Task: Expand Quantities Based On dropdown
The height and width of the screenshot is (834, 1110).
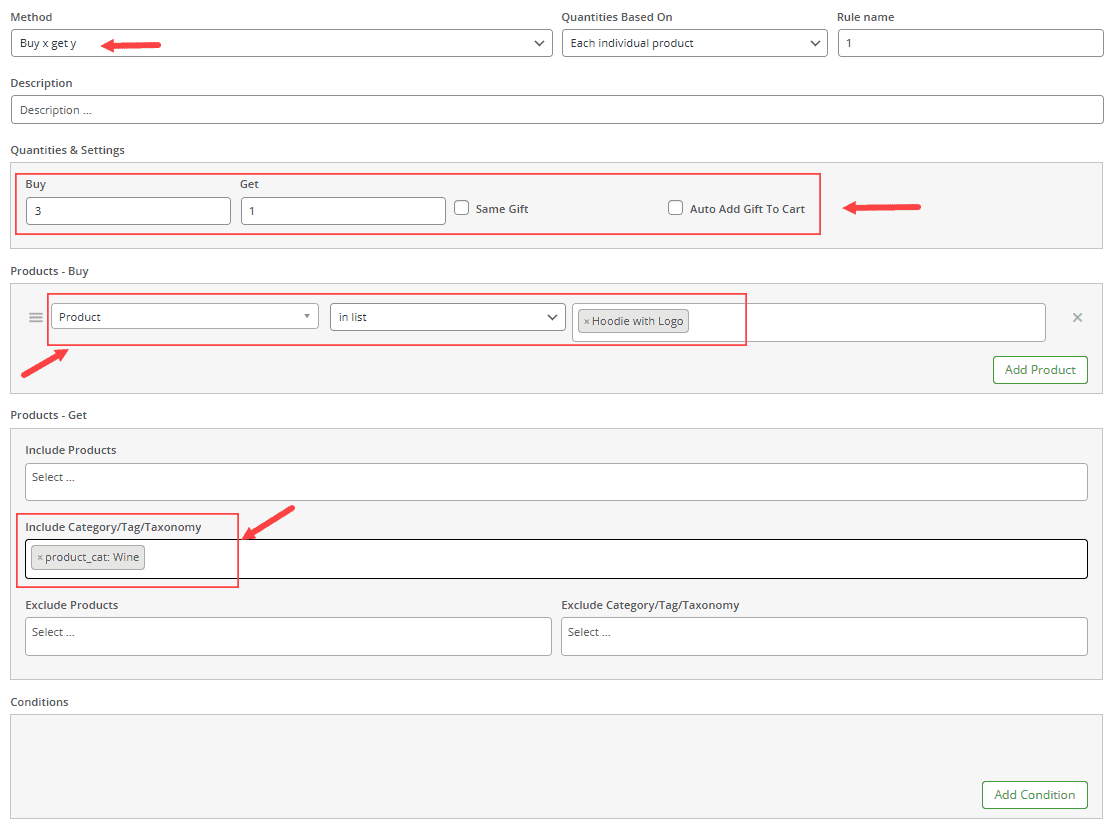Action: point(694,43)
